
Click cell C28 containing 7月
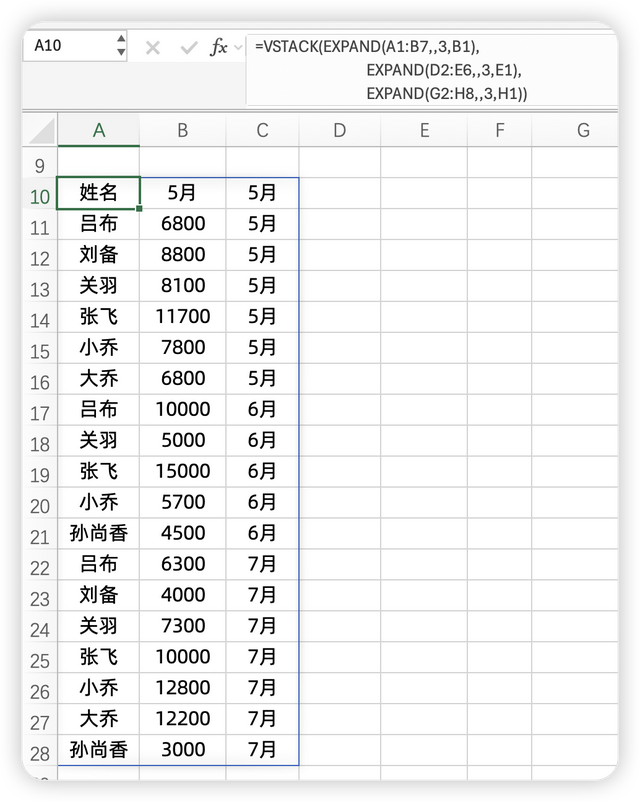(262, 750)
